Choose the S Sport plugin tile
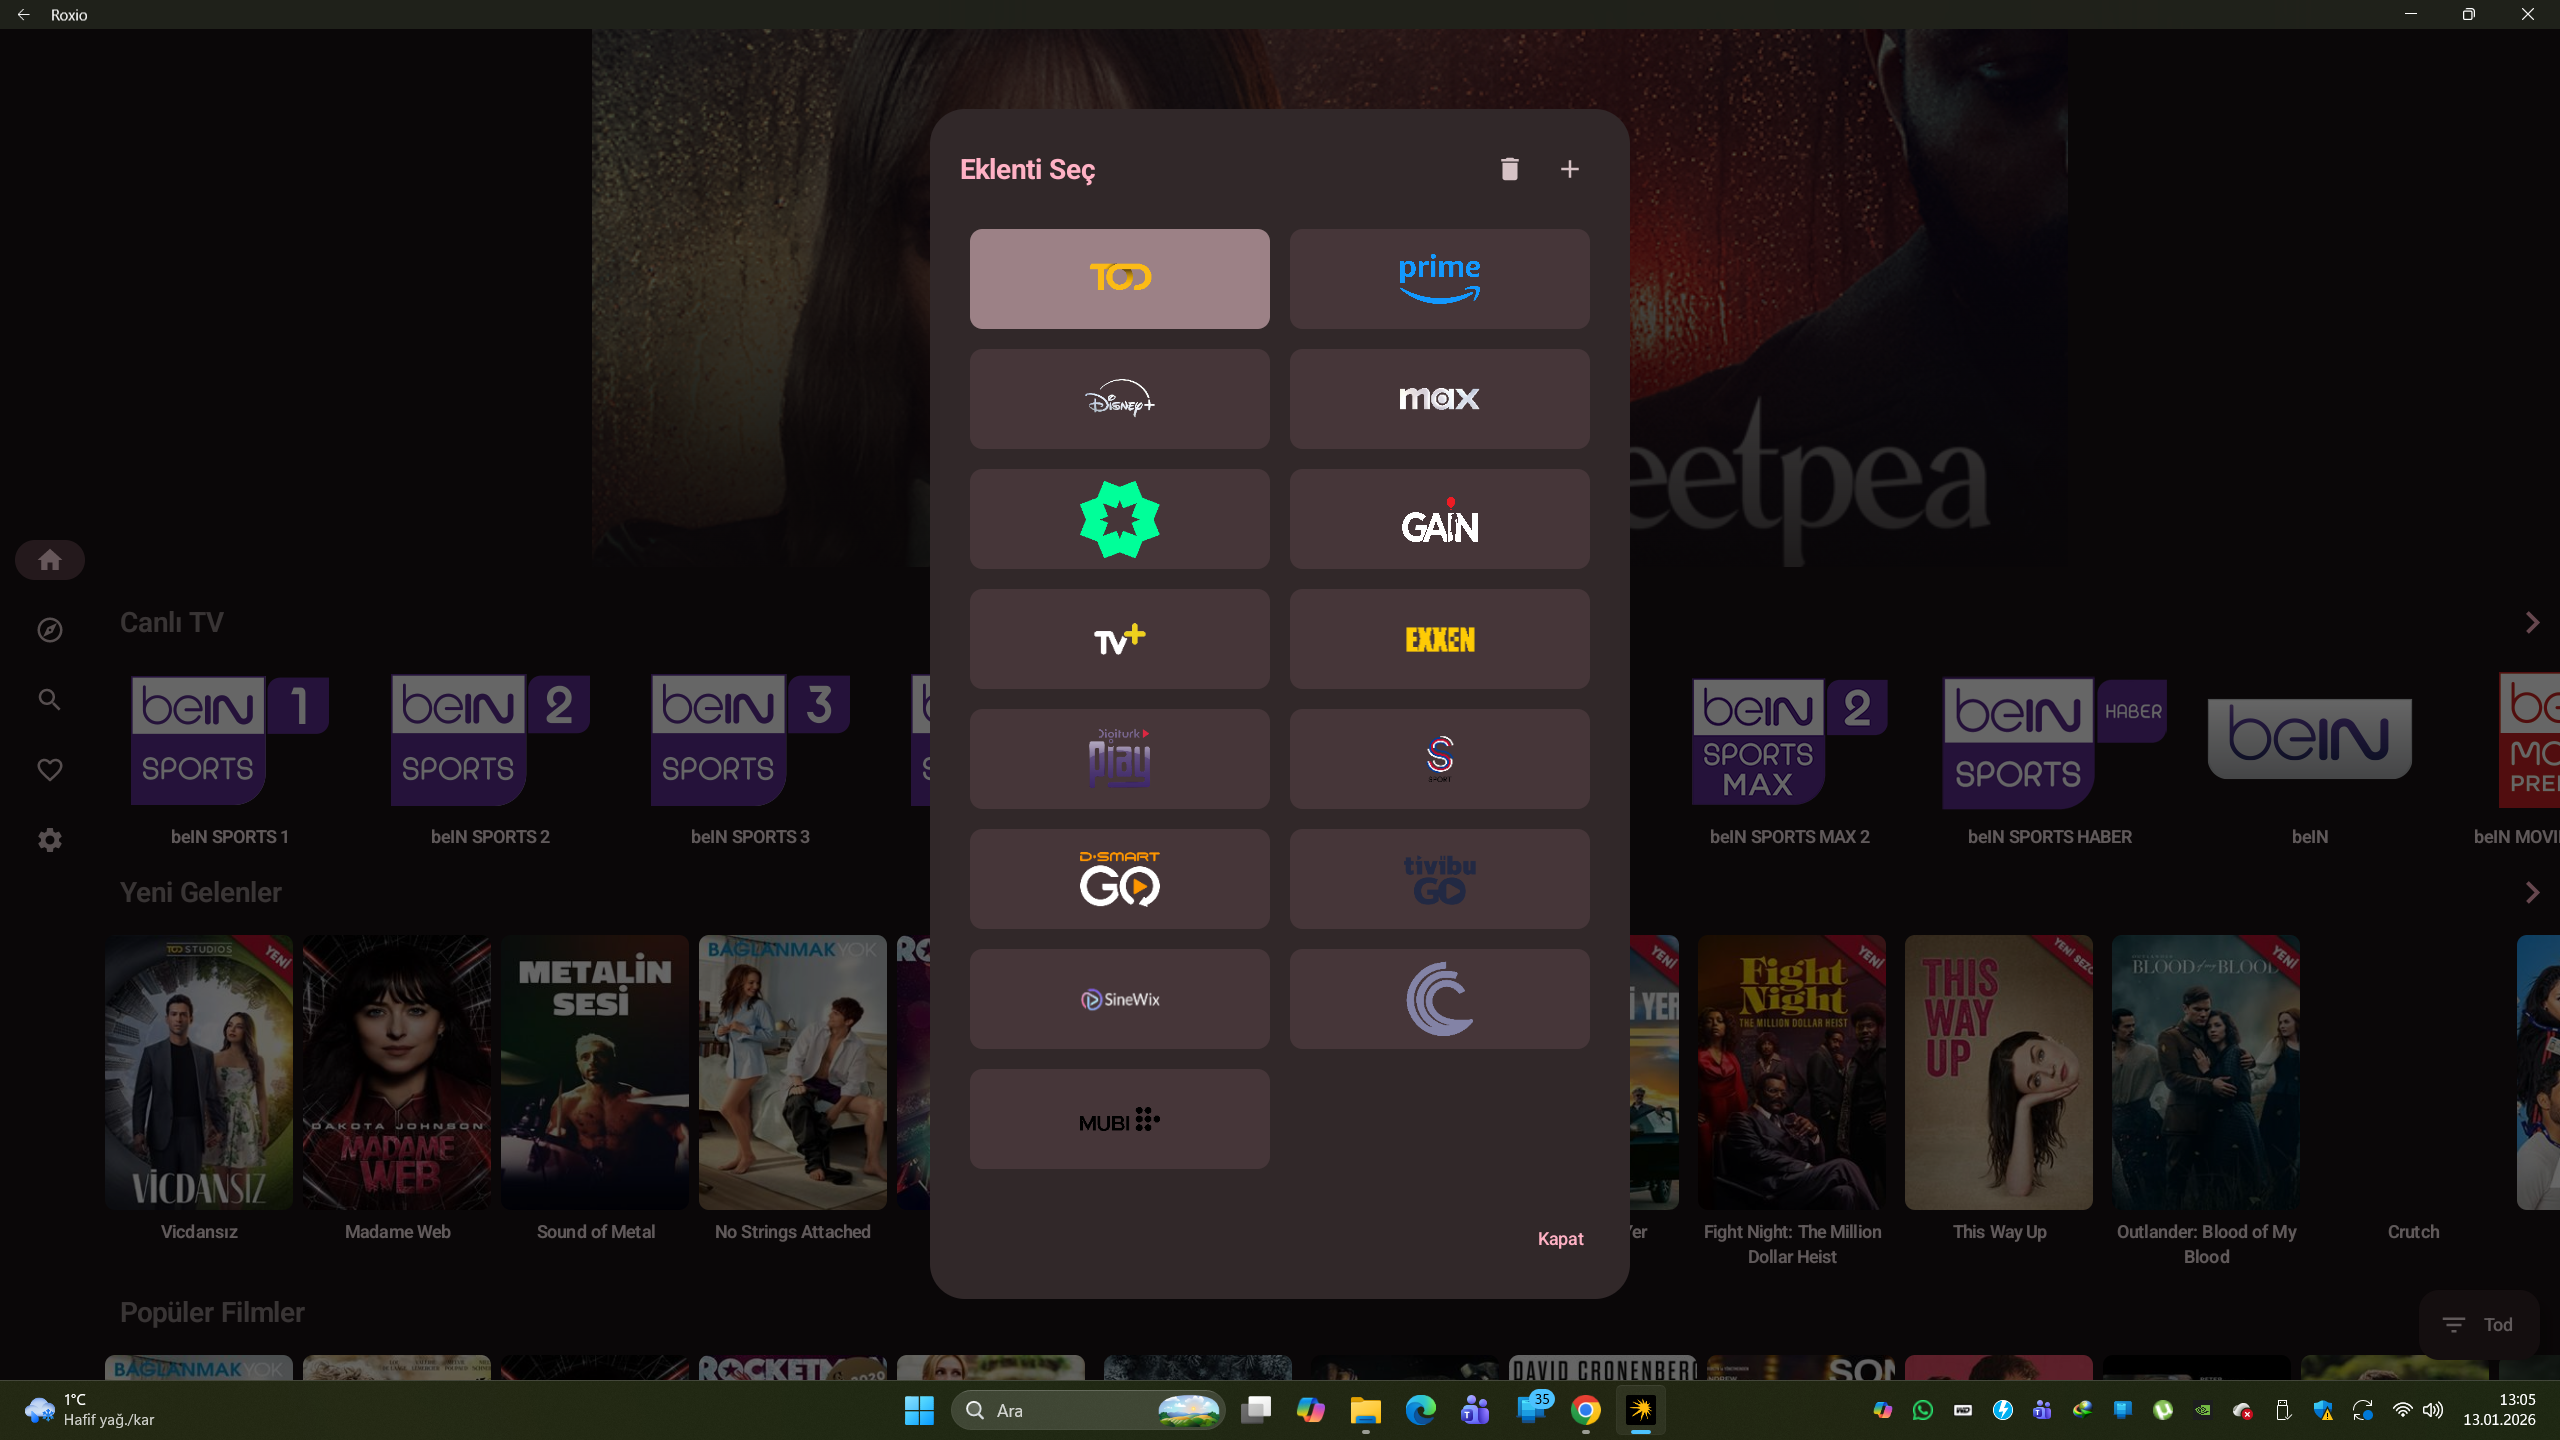 pos(1440,759)
